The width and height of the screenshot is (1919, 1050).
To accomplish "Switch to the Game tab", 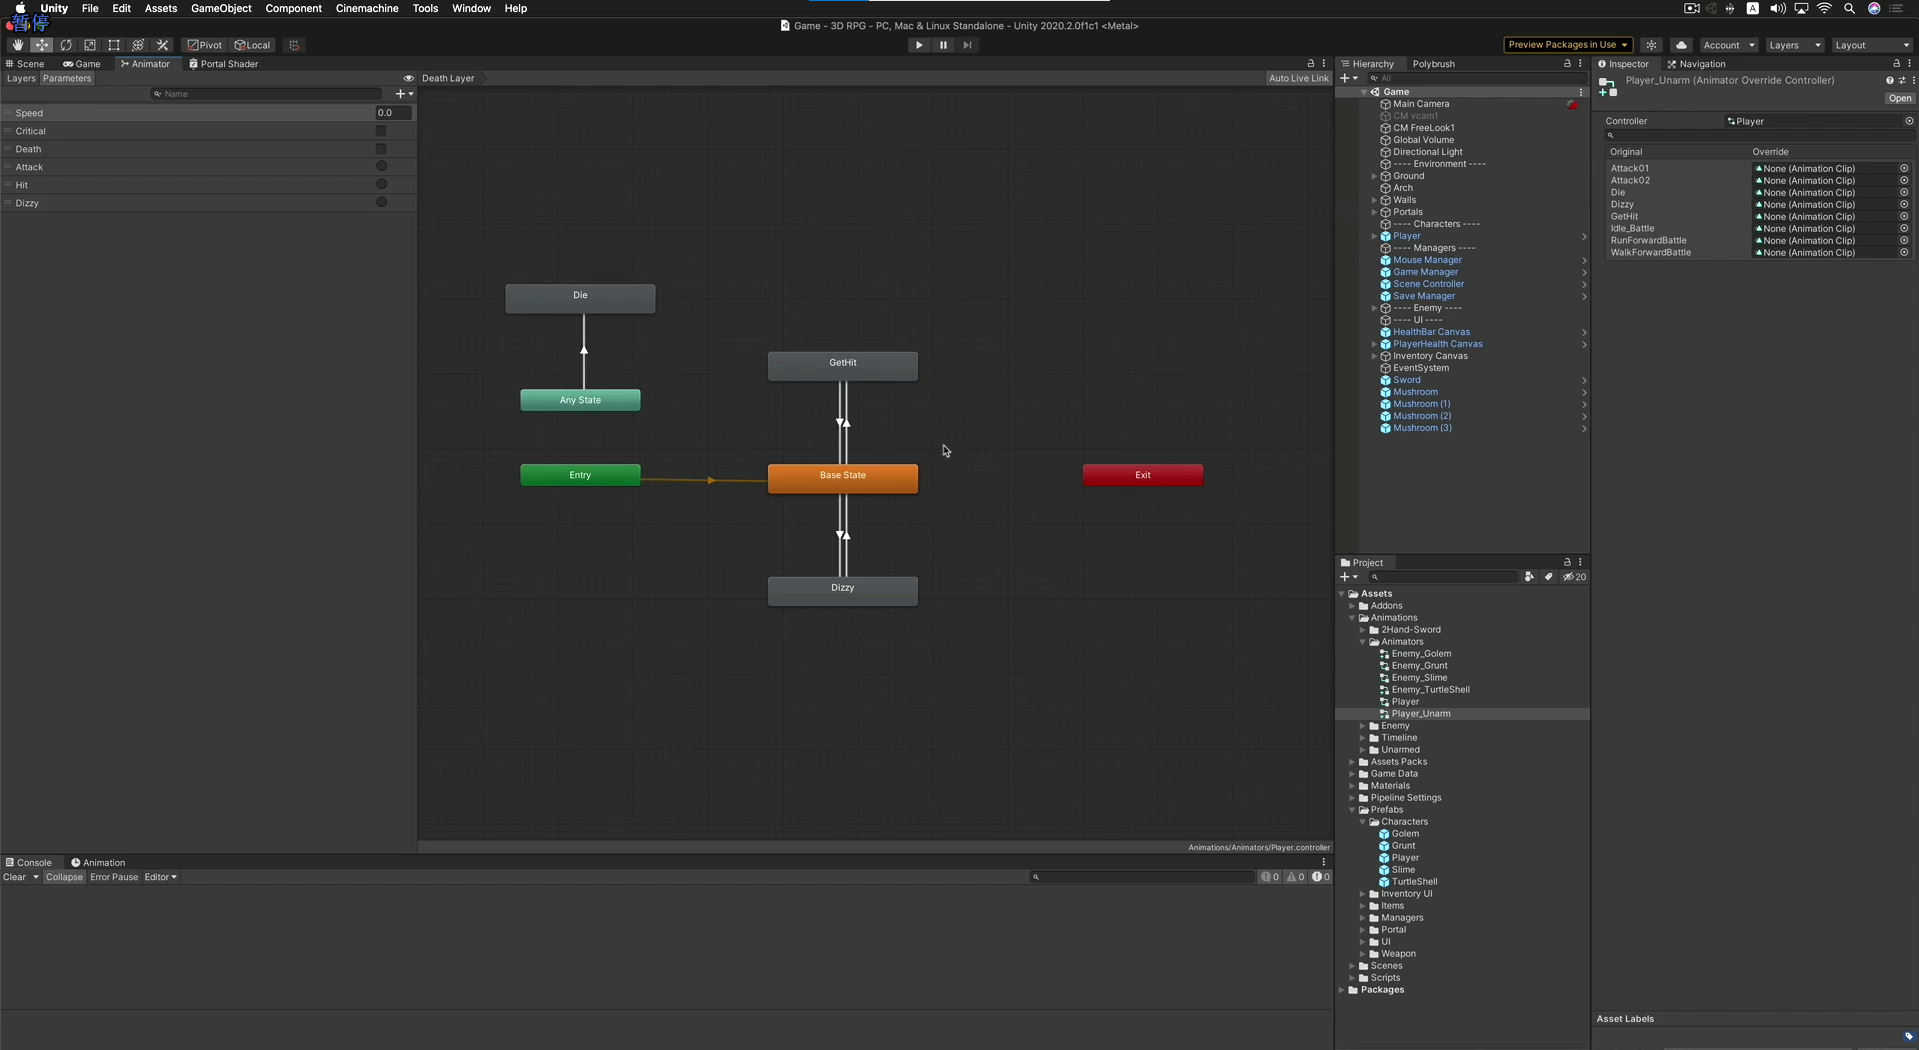I will (x=81, y=63).
